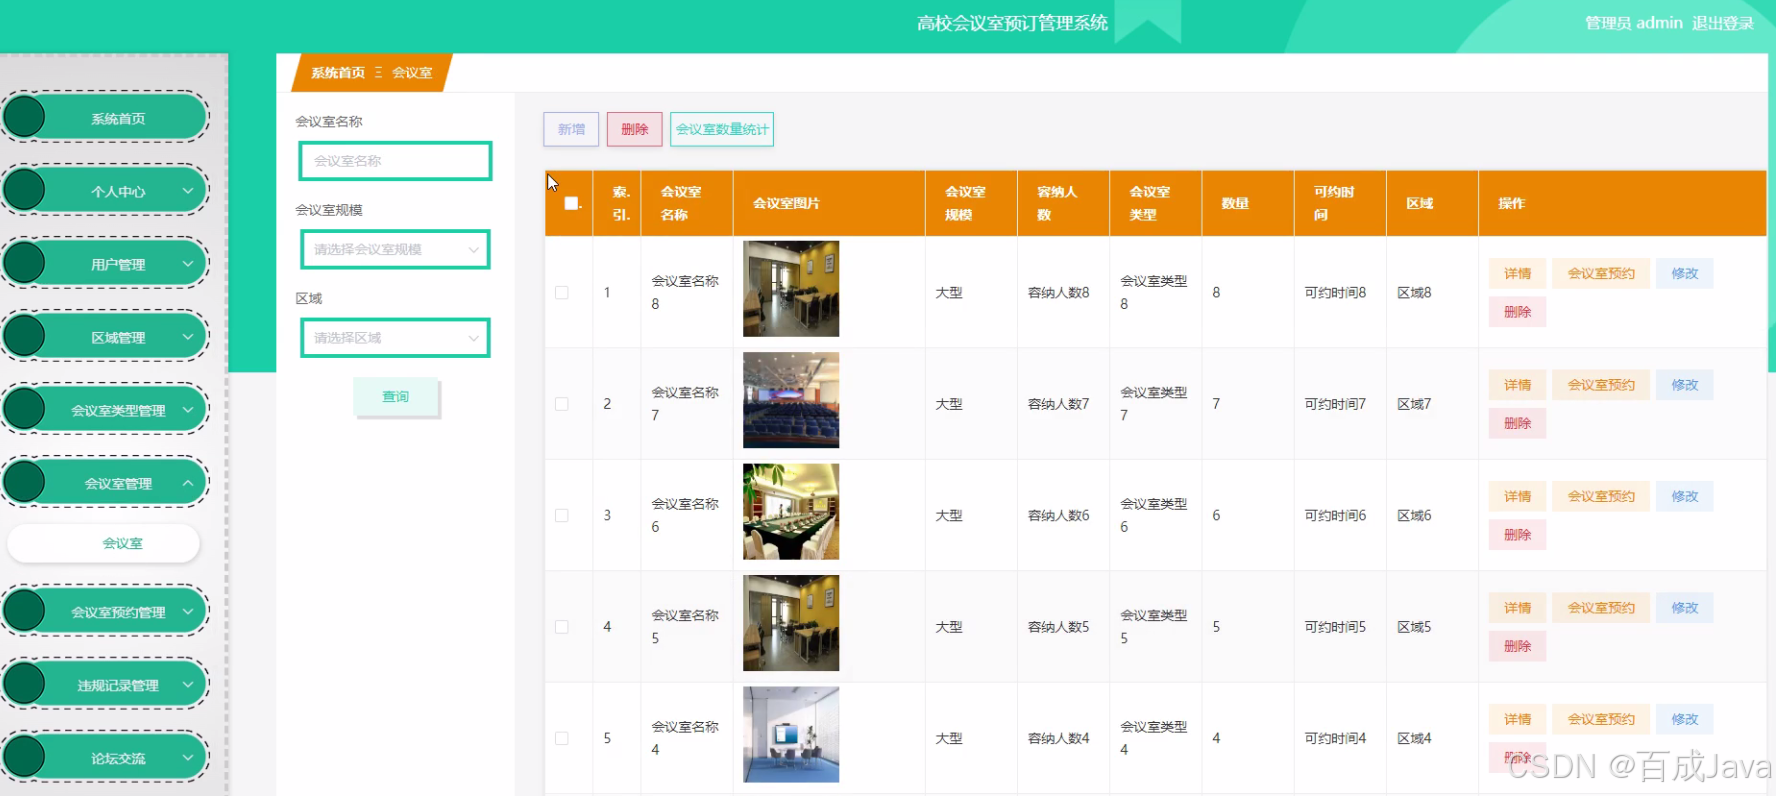Viewport: 1776px width, 796px height.
Task: View 详情 for 会议室名称5
Action: pyautogui.click(x=1517, y=608)
